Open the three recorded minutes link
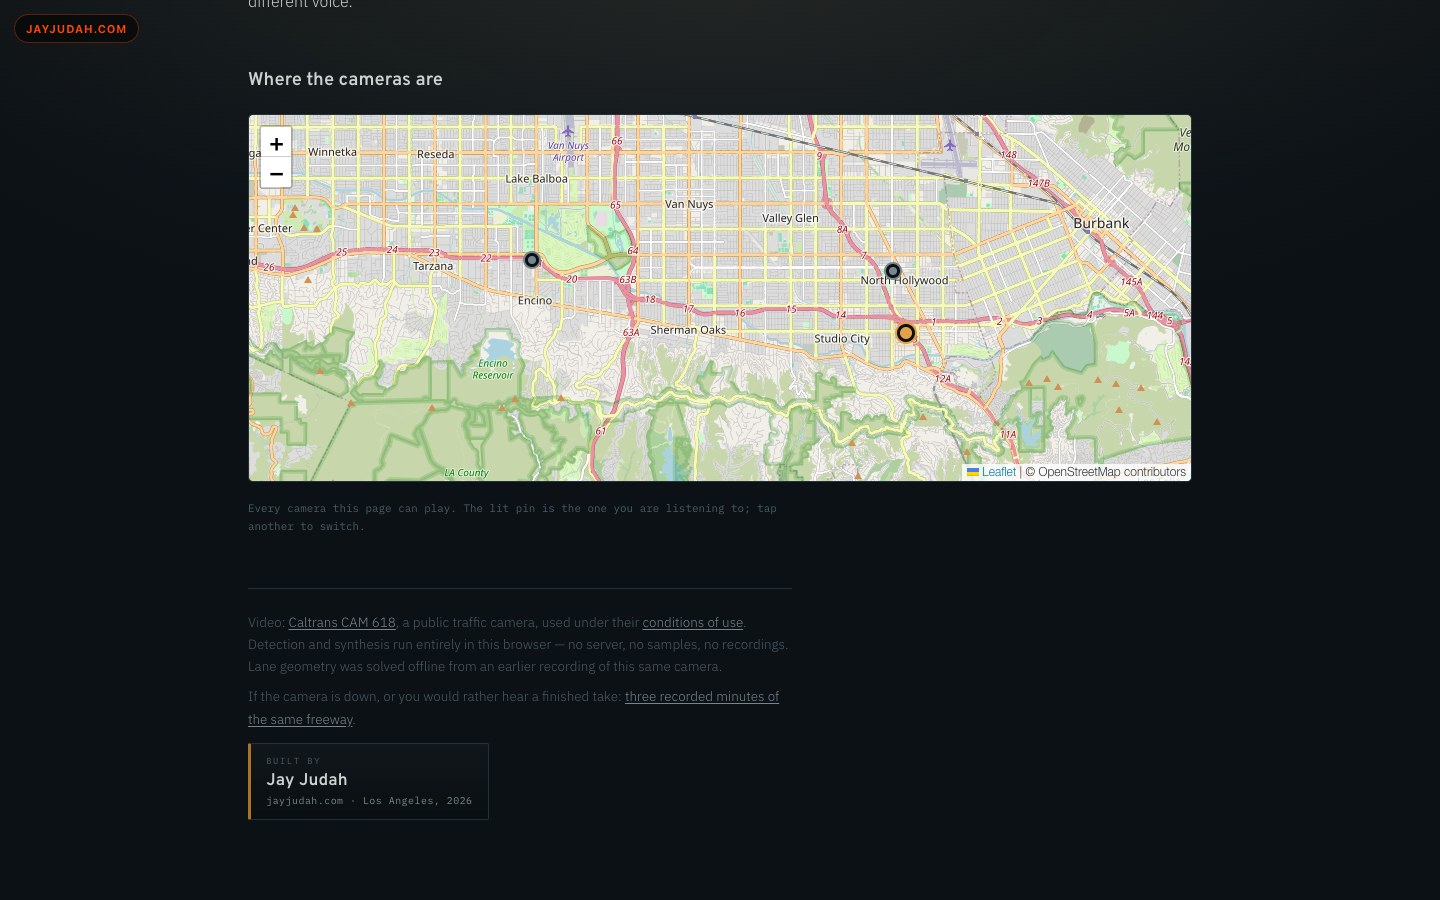The image size is (1440, 900). (513, 708)
